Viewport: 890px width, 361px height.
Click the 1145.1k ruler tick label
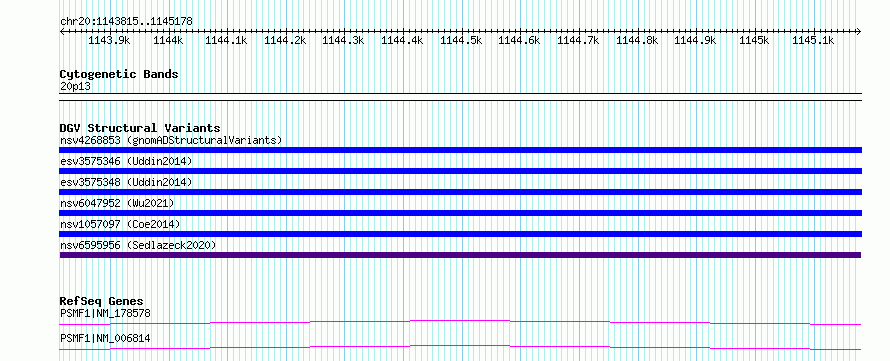(x=813, y=40)
